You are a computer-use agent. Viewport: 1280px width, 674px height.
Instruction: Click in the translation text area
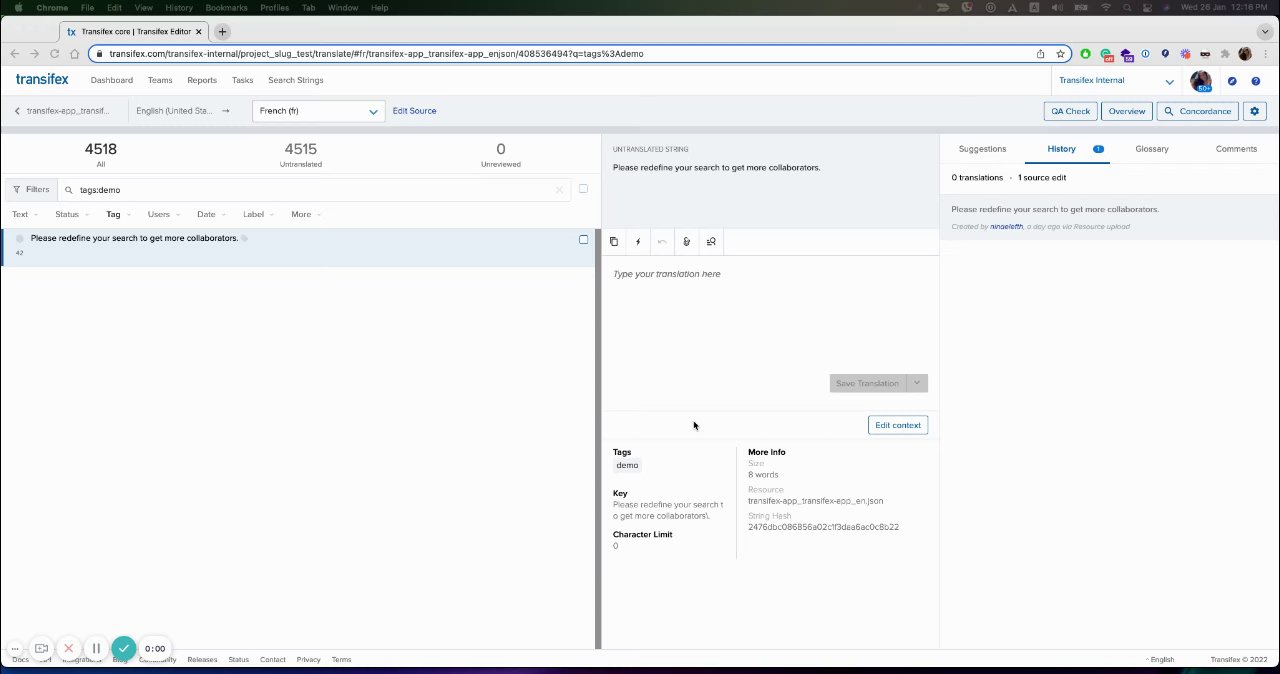tap(770, 315)
